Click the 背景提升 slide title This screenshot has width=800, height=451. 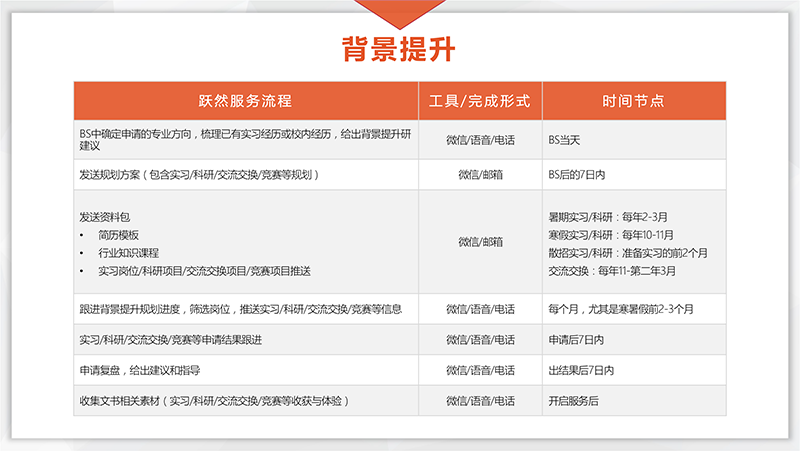[x=399, y=49]
